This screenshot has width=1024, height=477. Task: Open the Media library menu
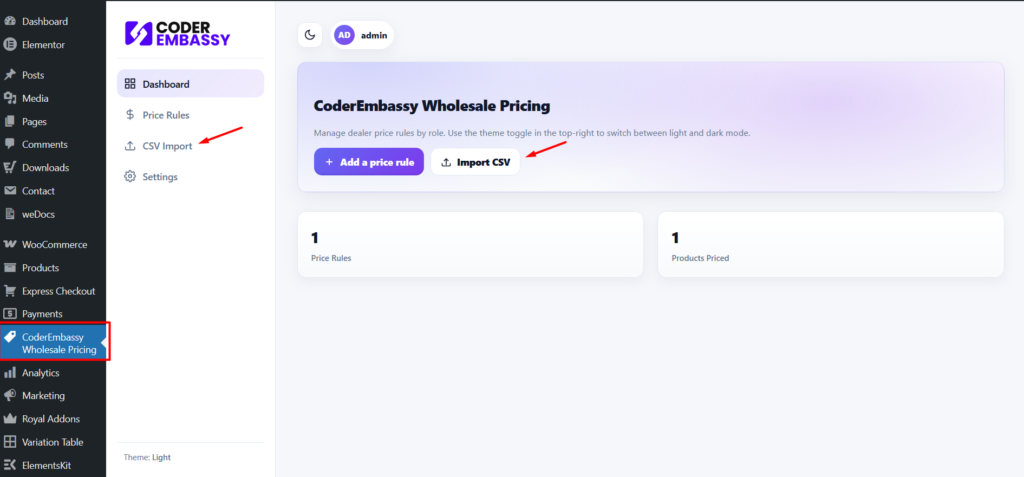(x=35, y=98)
